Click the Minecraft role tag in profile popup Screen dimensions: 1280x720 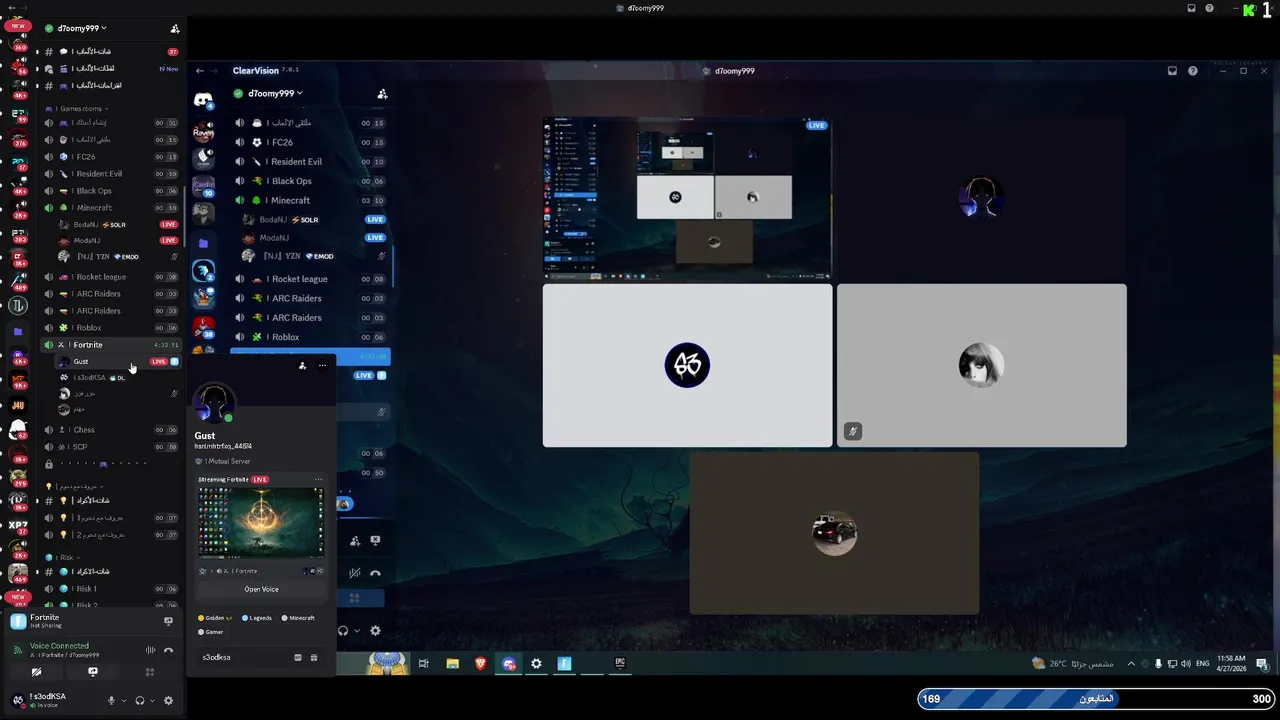(x=298, y=618)
